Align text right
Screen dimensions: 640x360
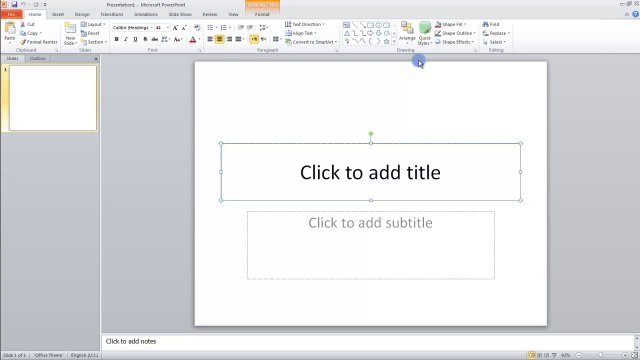(229, 39)
